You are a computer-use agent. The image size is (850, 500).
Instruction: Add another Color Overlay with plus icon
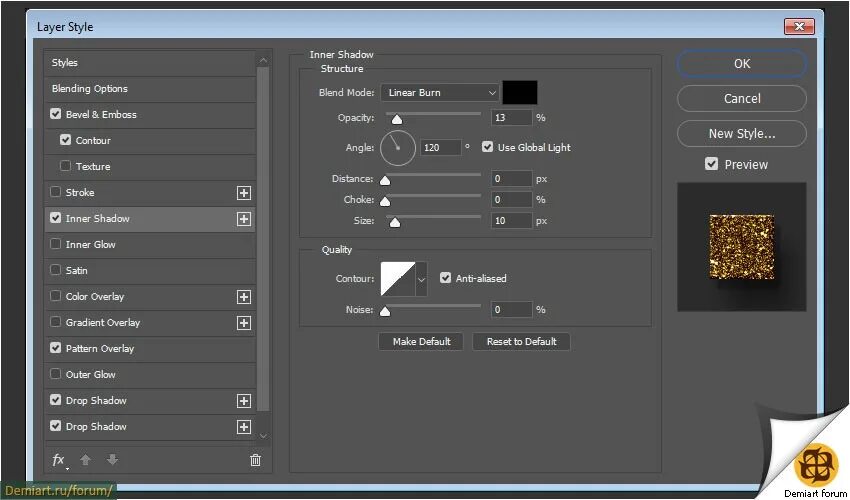tap(244, 297)
